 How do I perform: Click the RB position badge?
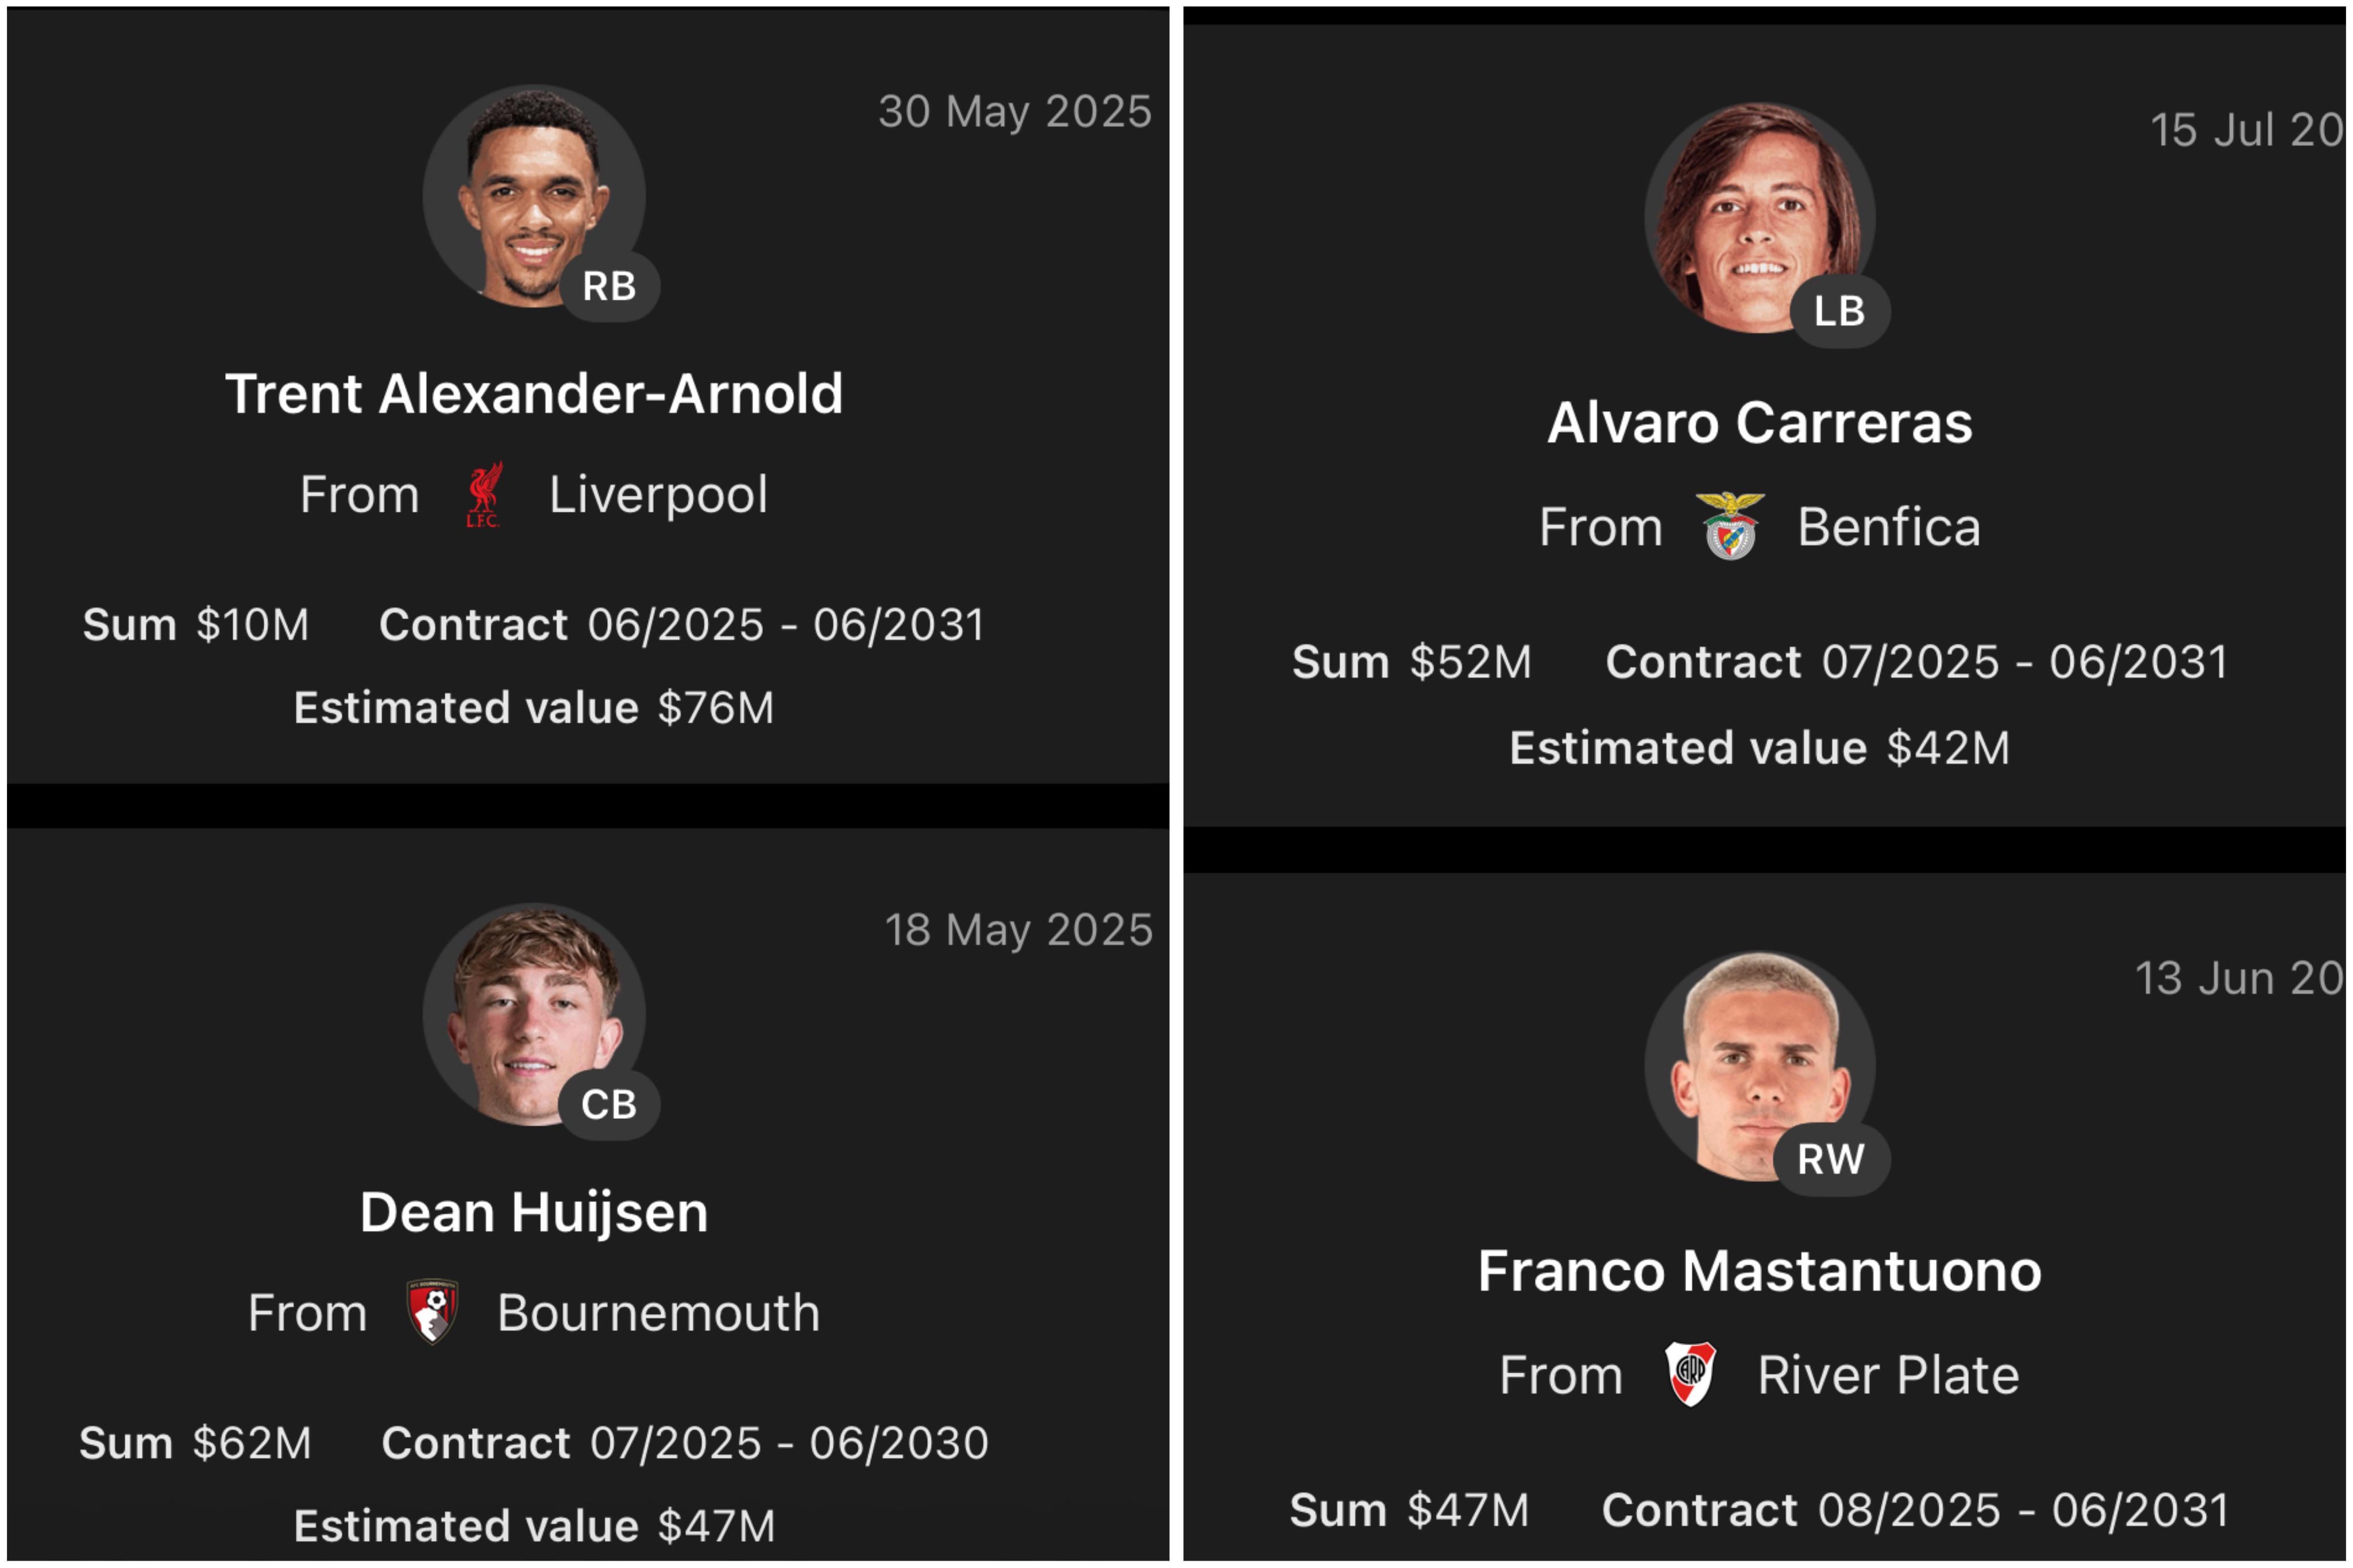click(609, 287)
